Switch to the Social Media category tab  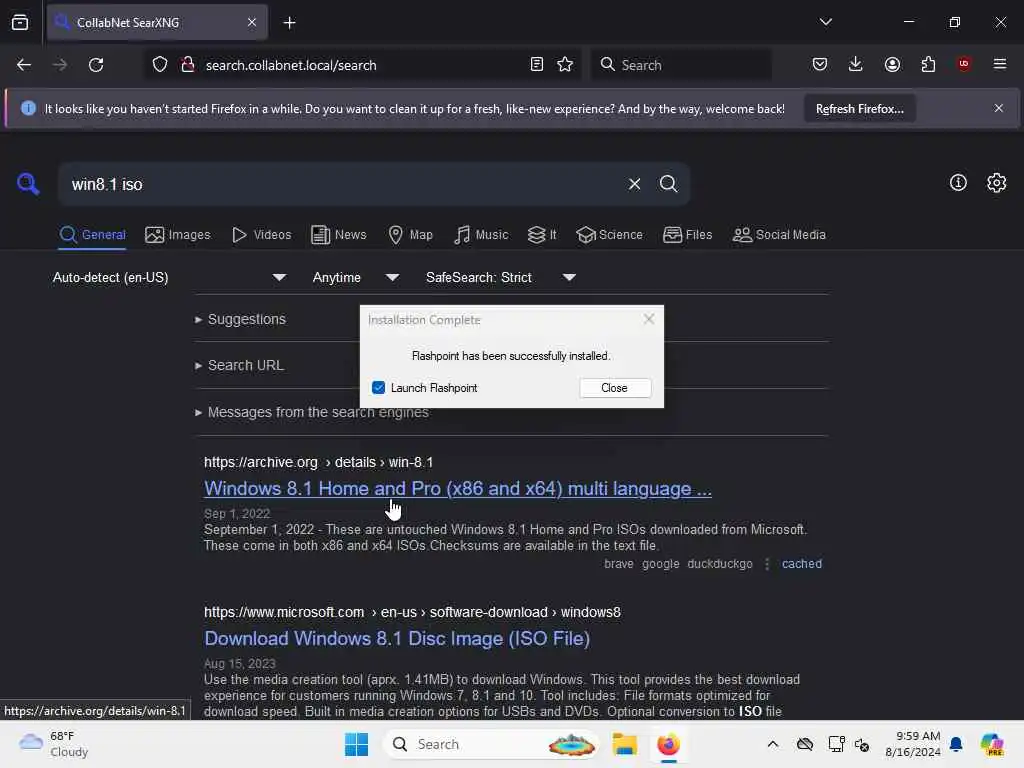tap(779, 235)
